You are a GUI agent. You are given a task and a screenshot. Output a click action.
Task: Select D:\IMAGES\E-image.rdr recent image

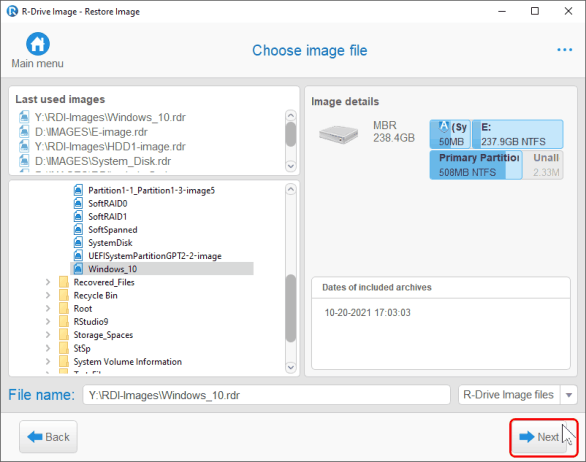pos(91,132)
